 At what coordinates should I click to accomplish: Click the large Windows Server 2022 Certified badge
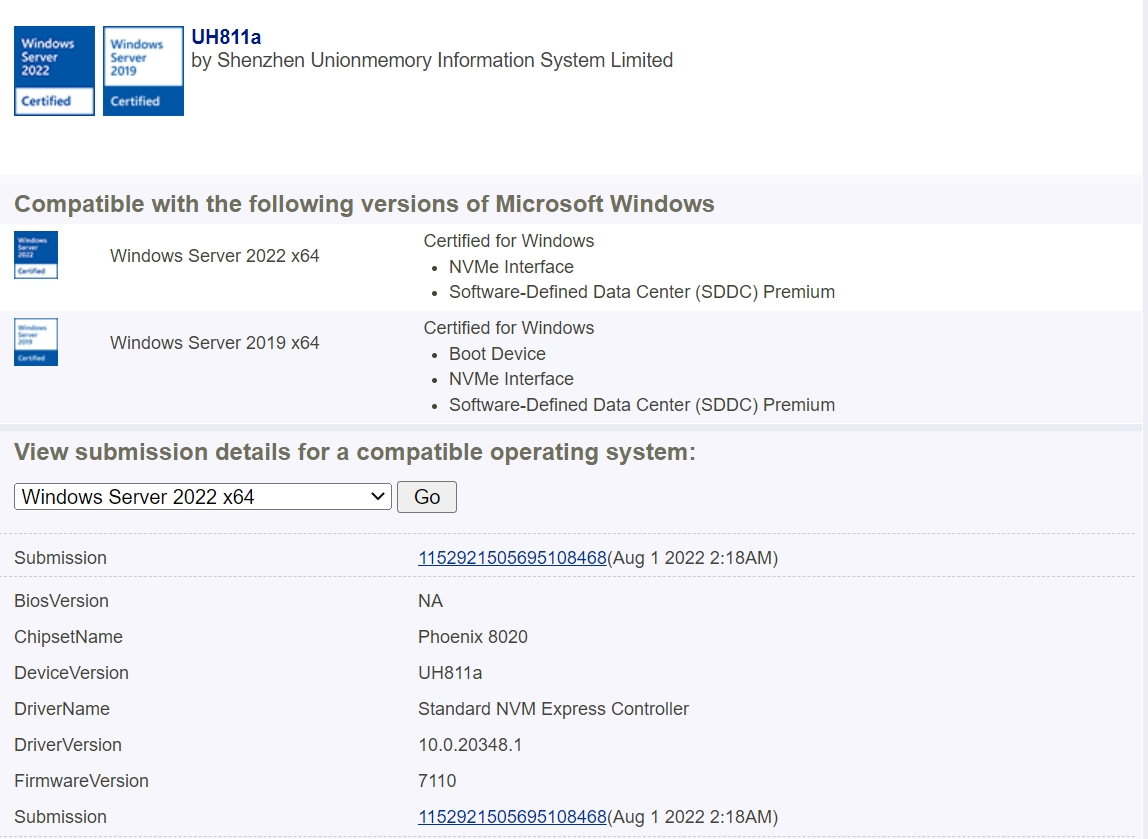pyautogui.click(x=54, y=71)
